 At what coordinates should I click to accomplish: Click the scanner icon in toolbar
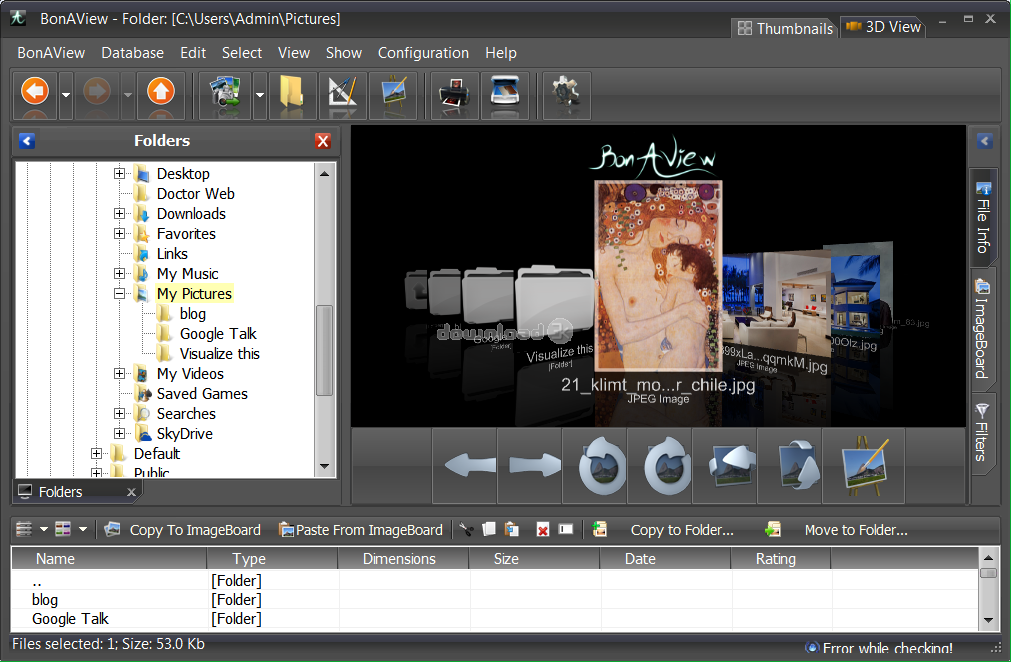(x=505, y=95)
